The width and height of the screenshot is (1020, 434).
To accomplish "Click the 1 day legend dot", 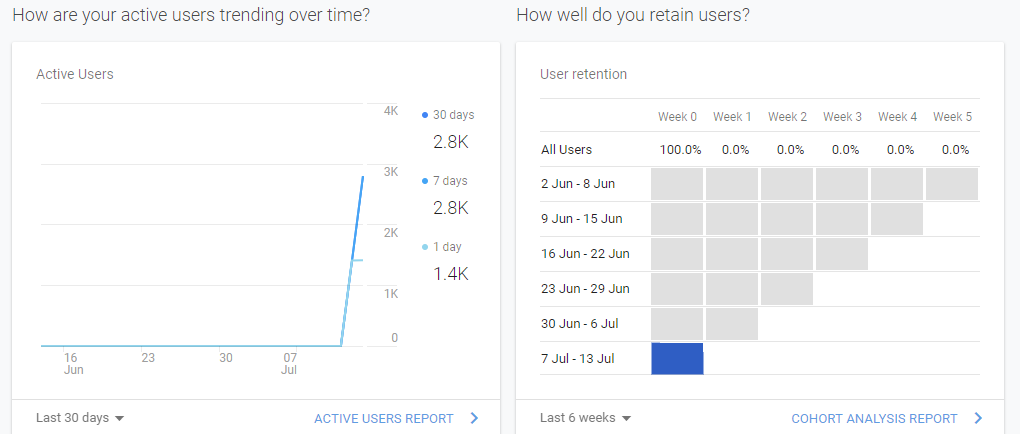I will tap(425, 247).
